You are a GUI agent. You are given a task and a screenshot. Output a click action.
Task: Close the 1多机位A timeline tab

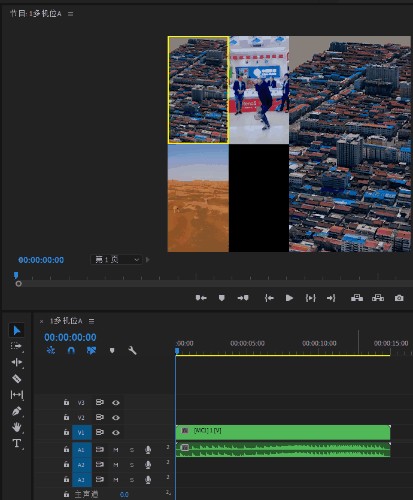click(41, 321)
